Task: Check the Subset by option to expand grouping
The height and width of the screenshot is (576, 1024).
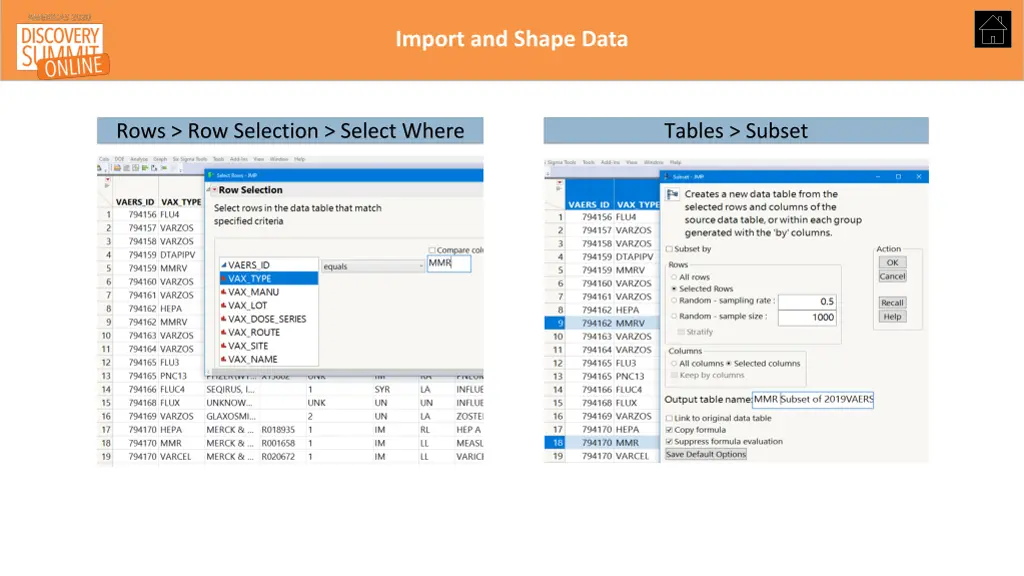Action: pos(669,249)
